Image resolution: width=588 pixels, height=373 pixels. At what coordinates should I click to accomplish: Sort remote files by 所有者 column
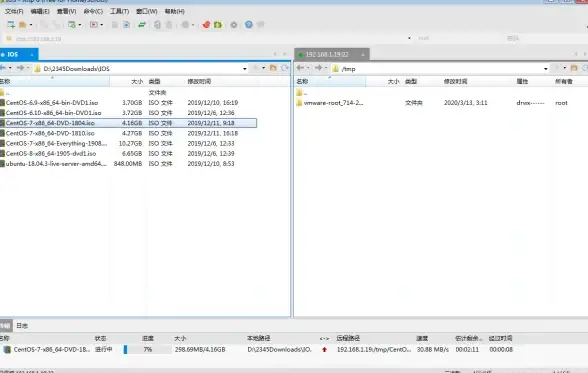click(x=564, y=81)
